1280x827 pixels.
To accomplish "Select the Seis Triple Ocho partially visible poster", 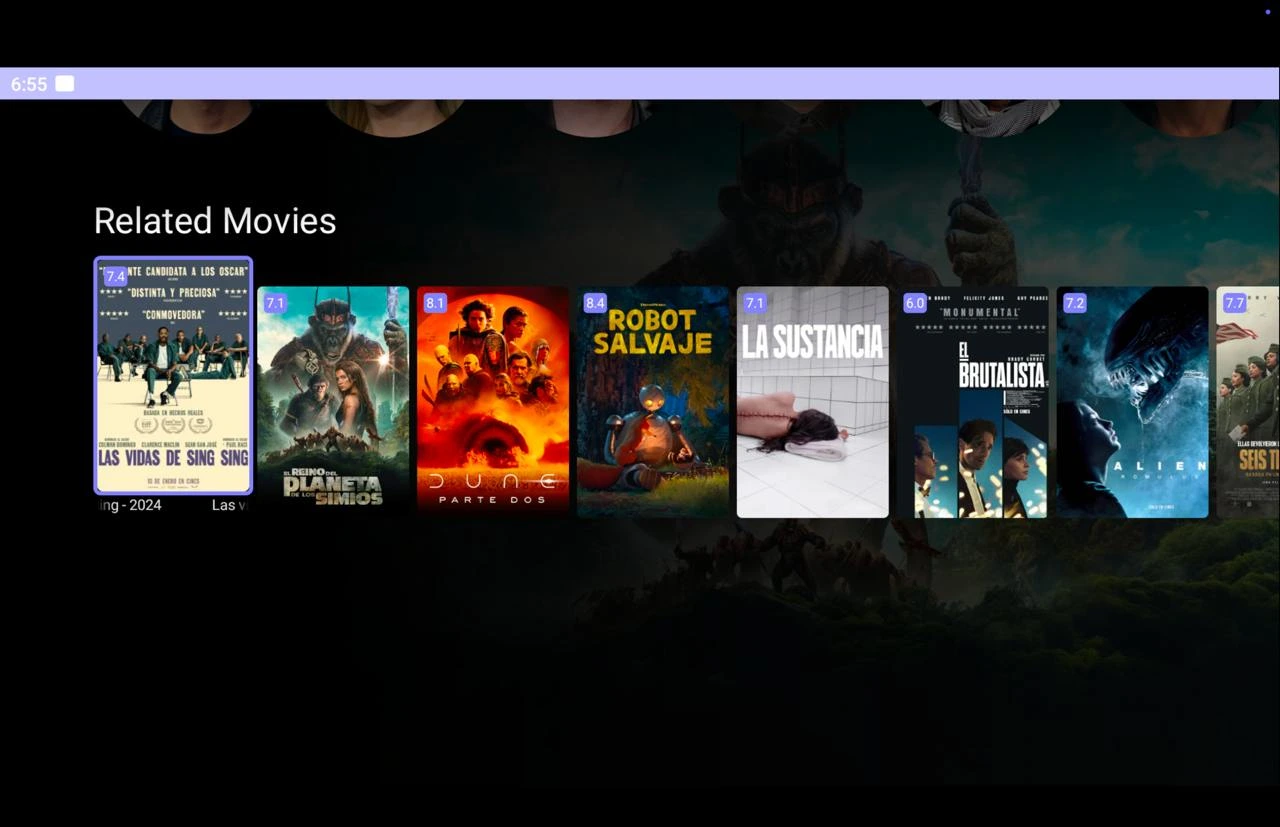I will click(x=1248, y=402).
